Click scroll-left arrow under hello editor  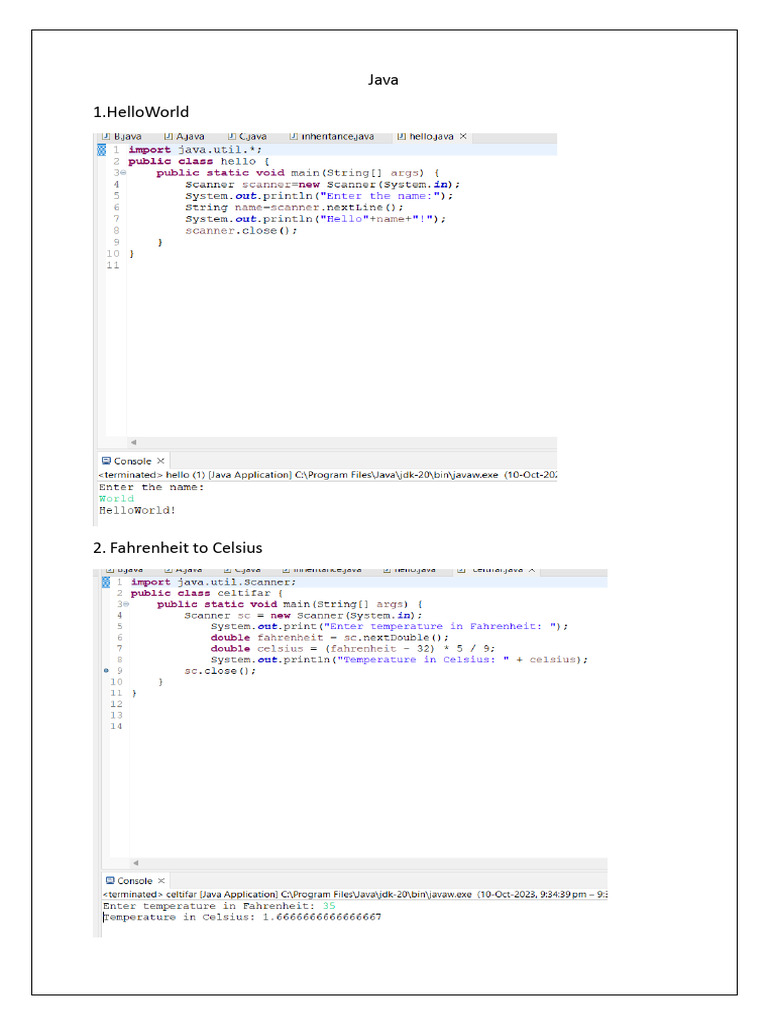click(x=133, y=442)
